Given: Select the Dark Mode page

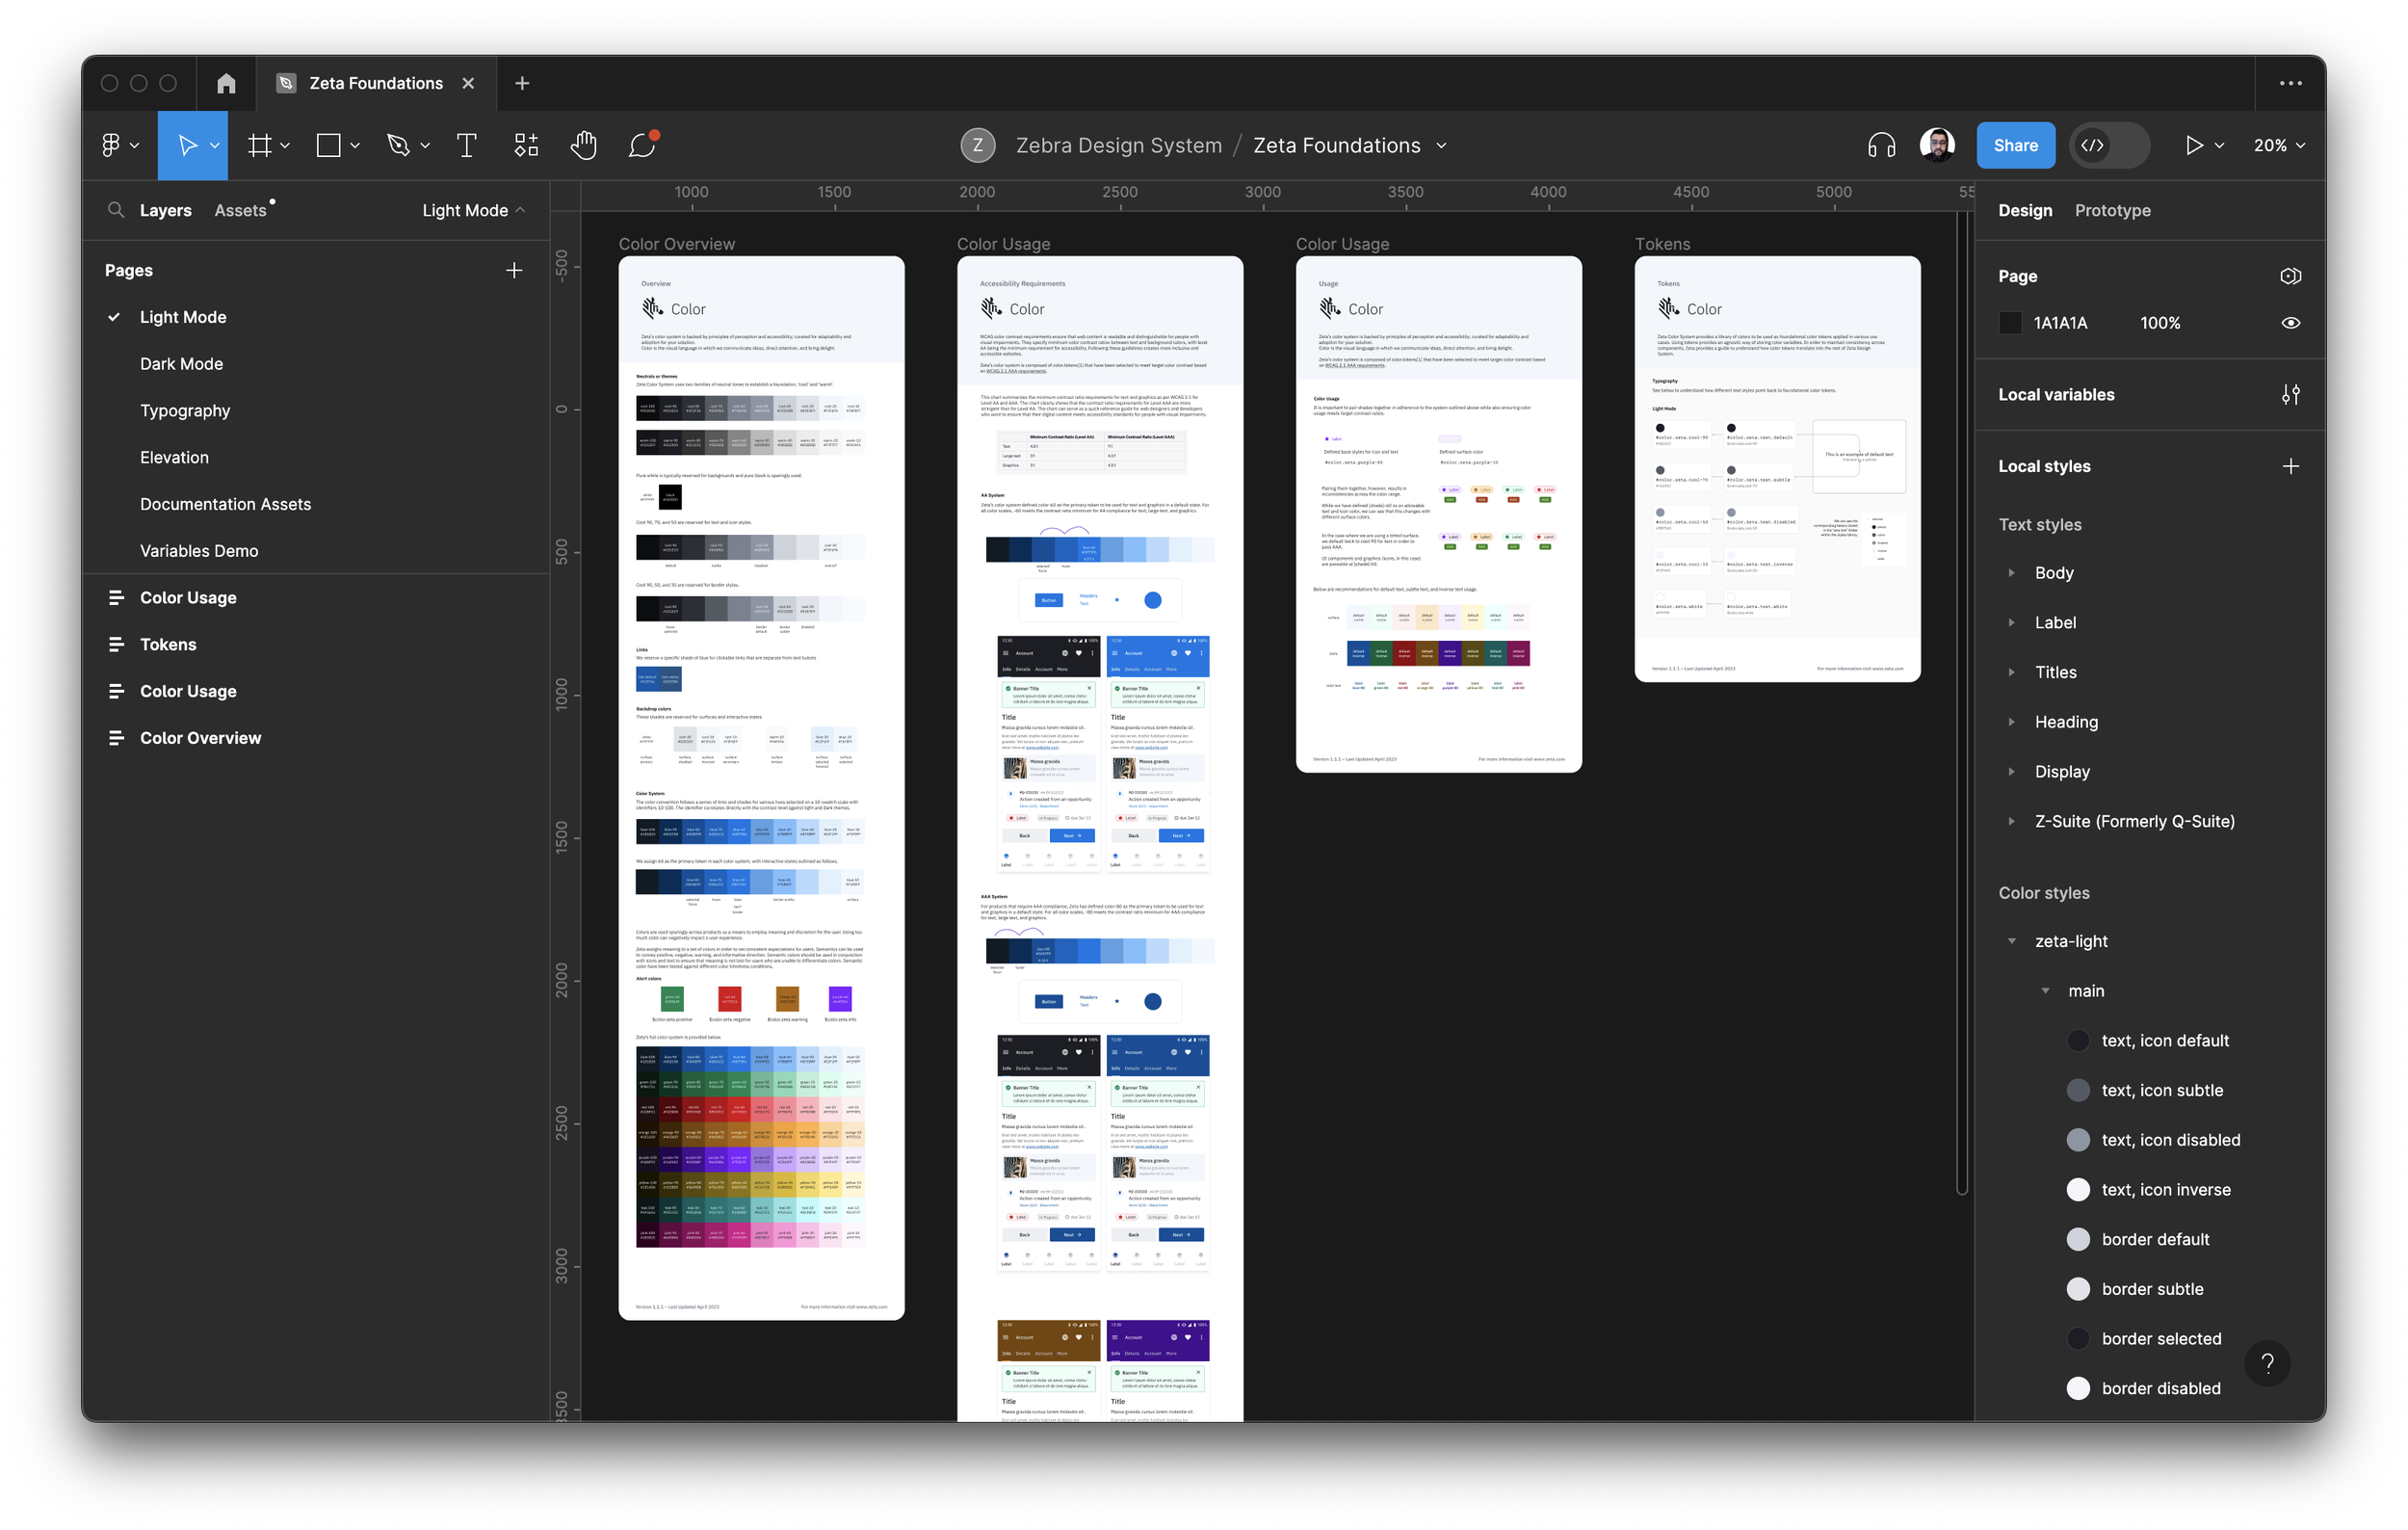Looking at the screenshot, I should [181, 364].
